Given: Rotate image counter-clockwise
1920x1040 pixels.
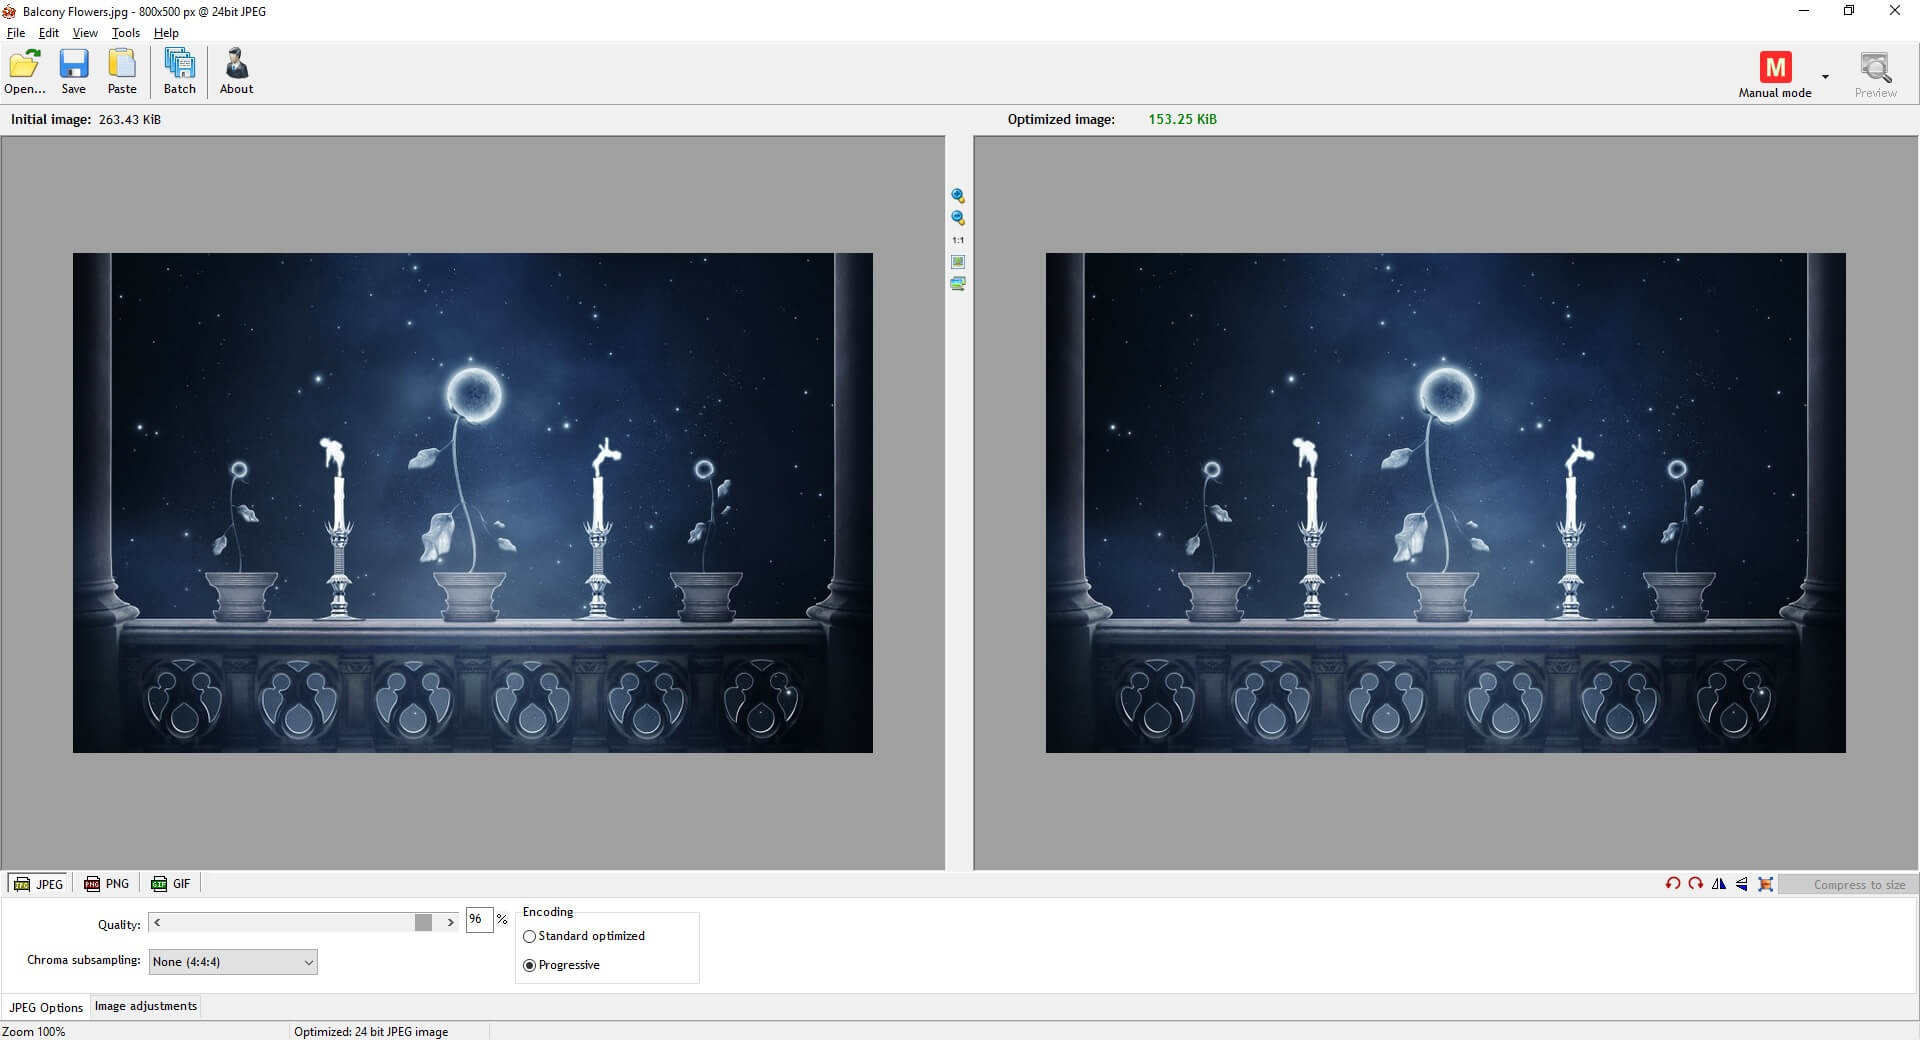Looking at the screenshot, I should [x=1672, y=884].
